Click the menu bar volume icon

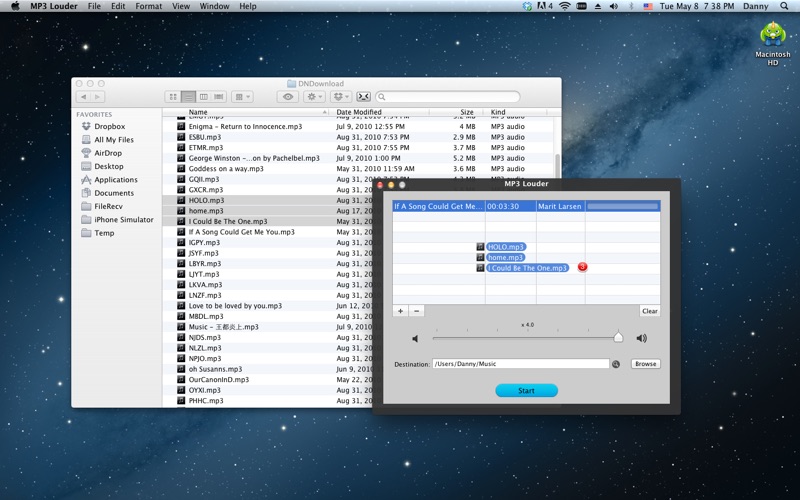(614, 6)
